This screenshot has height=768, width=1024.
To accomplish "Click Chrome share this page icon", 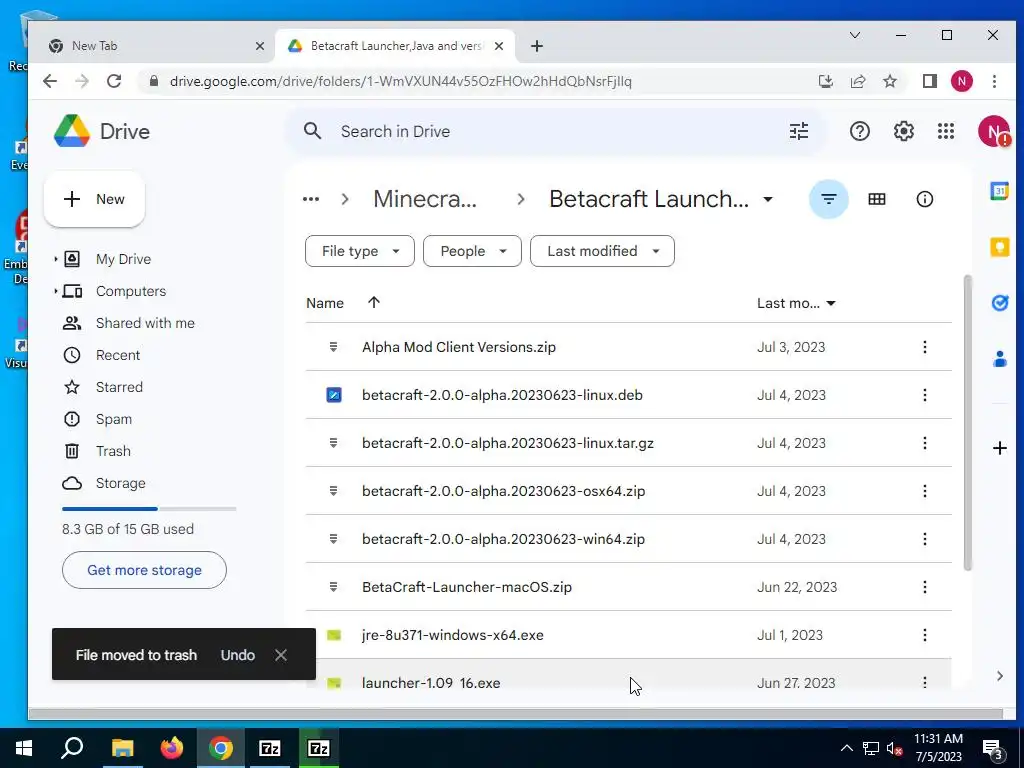I will [857, 81].
